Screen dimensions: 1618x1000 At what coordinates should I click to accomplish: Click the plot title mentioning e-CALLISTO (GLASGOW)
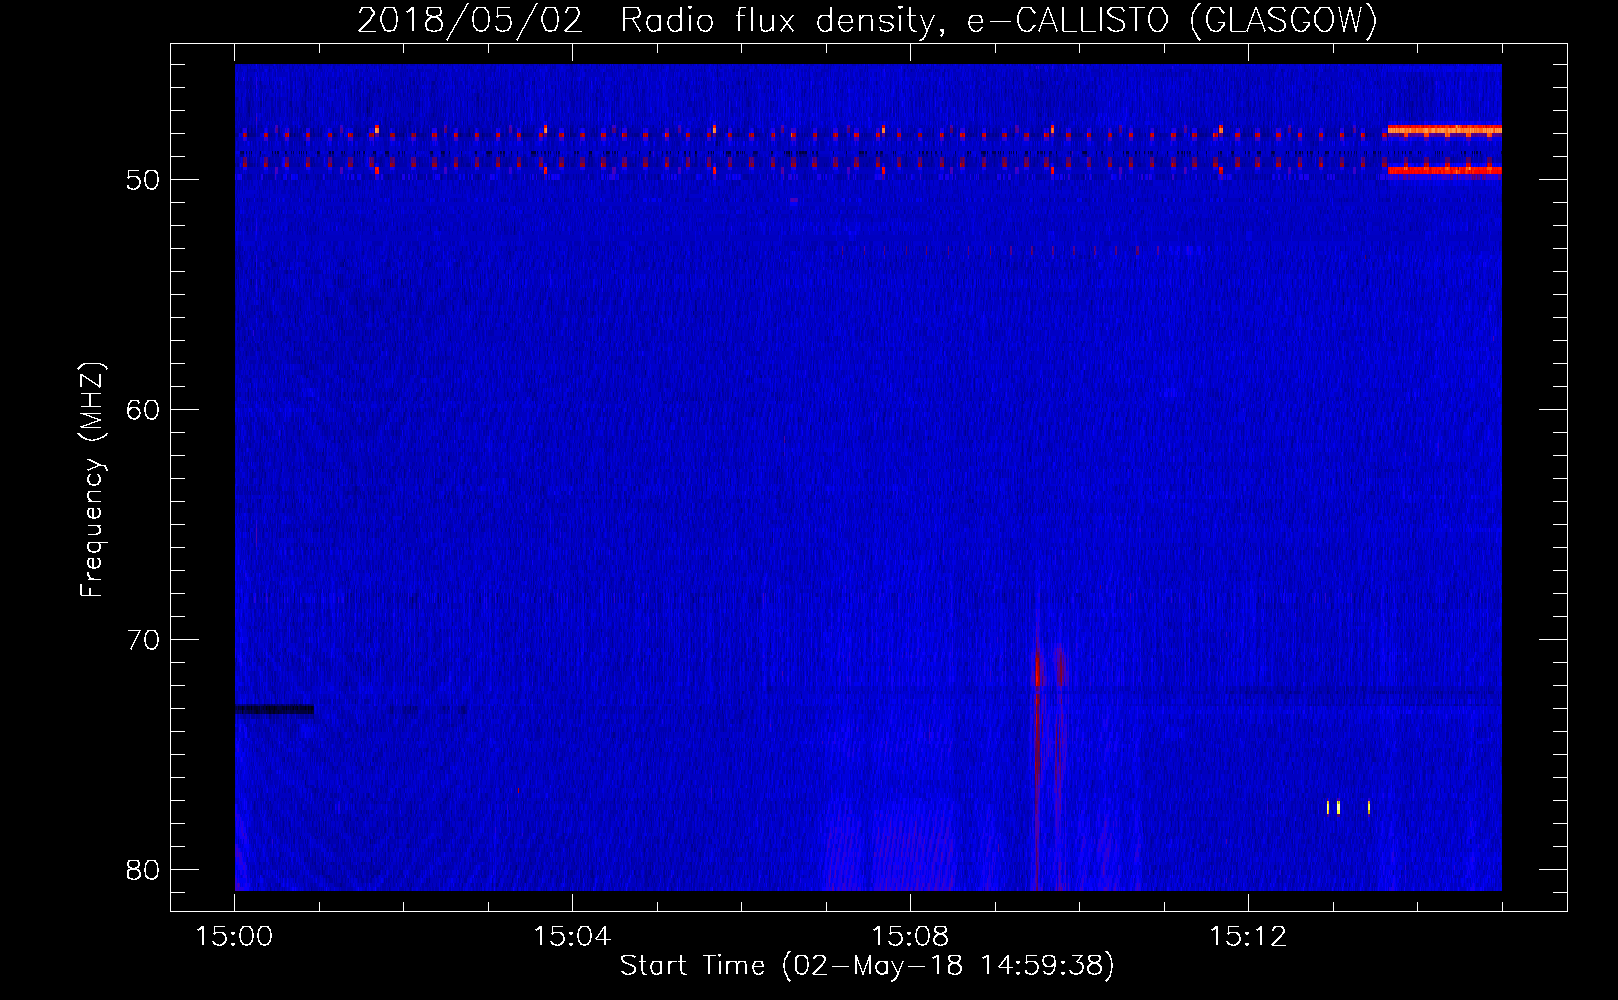(867, 20)
